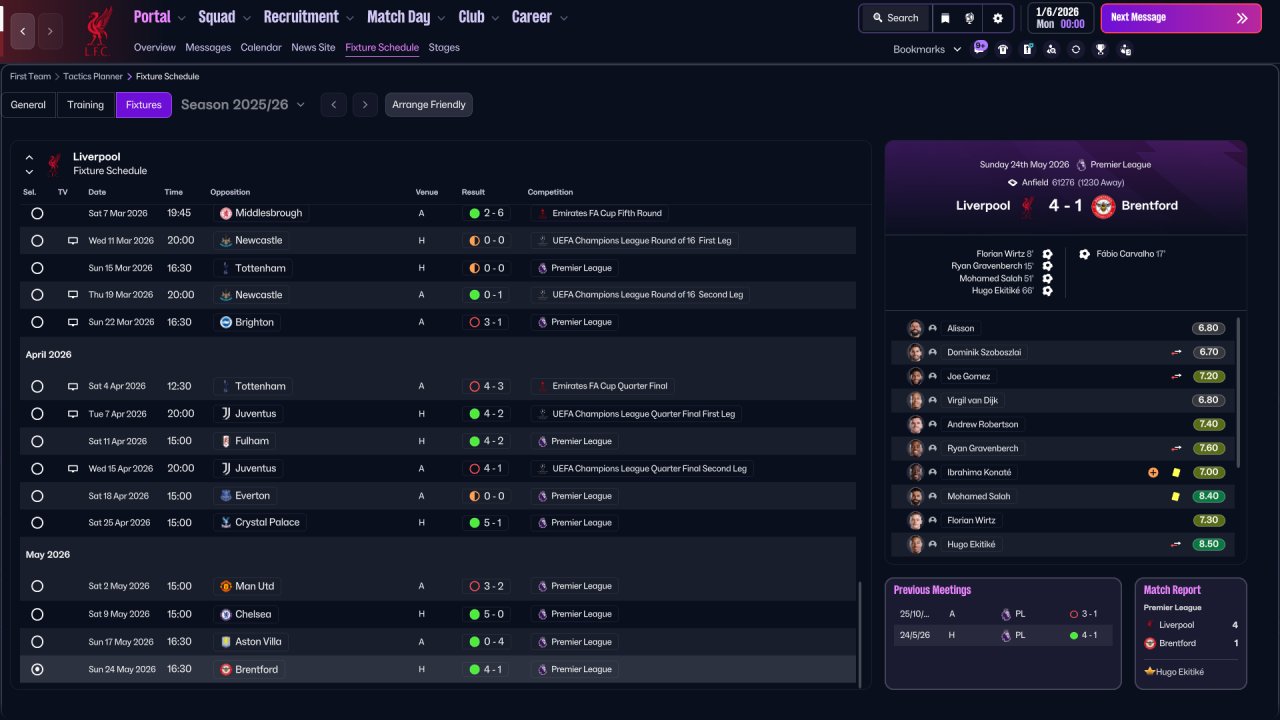Viewport: 1280px width, 720px height.
Task: Click the shirt icon in bookmarks bar
Action: tap(1003, 49)
